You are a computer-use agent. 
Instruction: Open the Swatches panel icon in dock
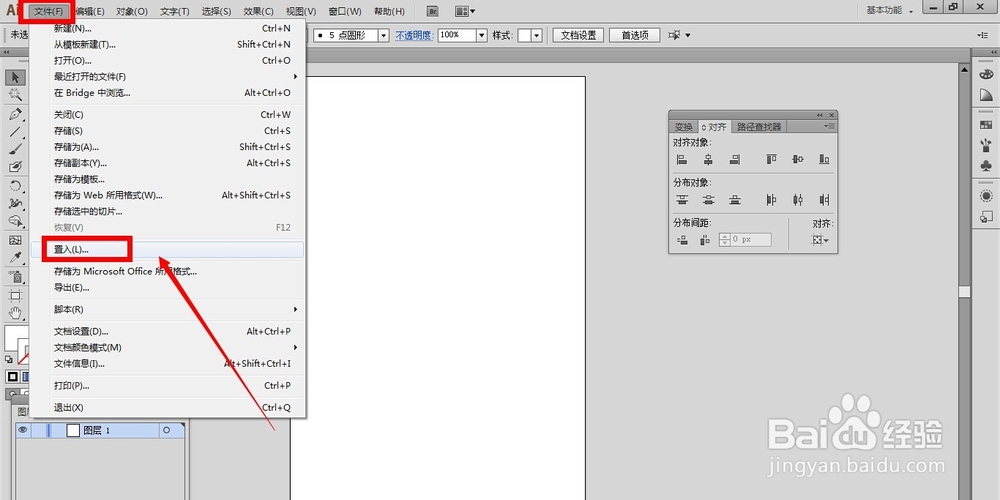(985, 125)
